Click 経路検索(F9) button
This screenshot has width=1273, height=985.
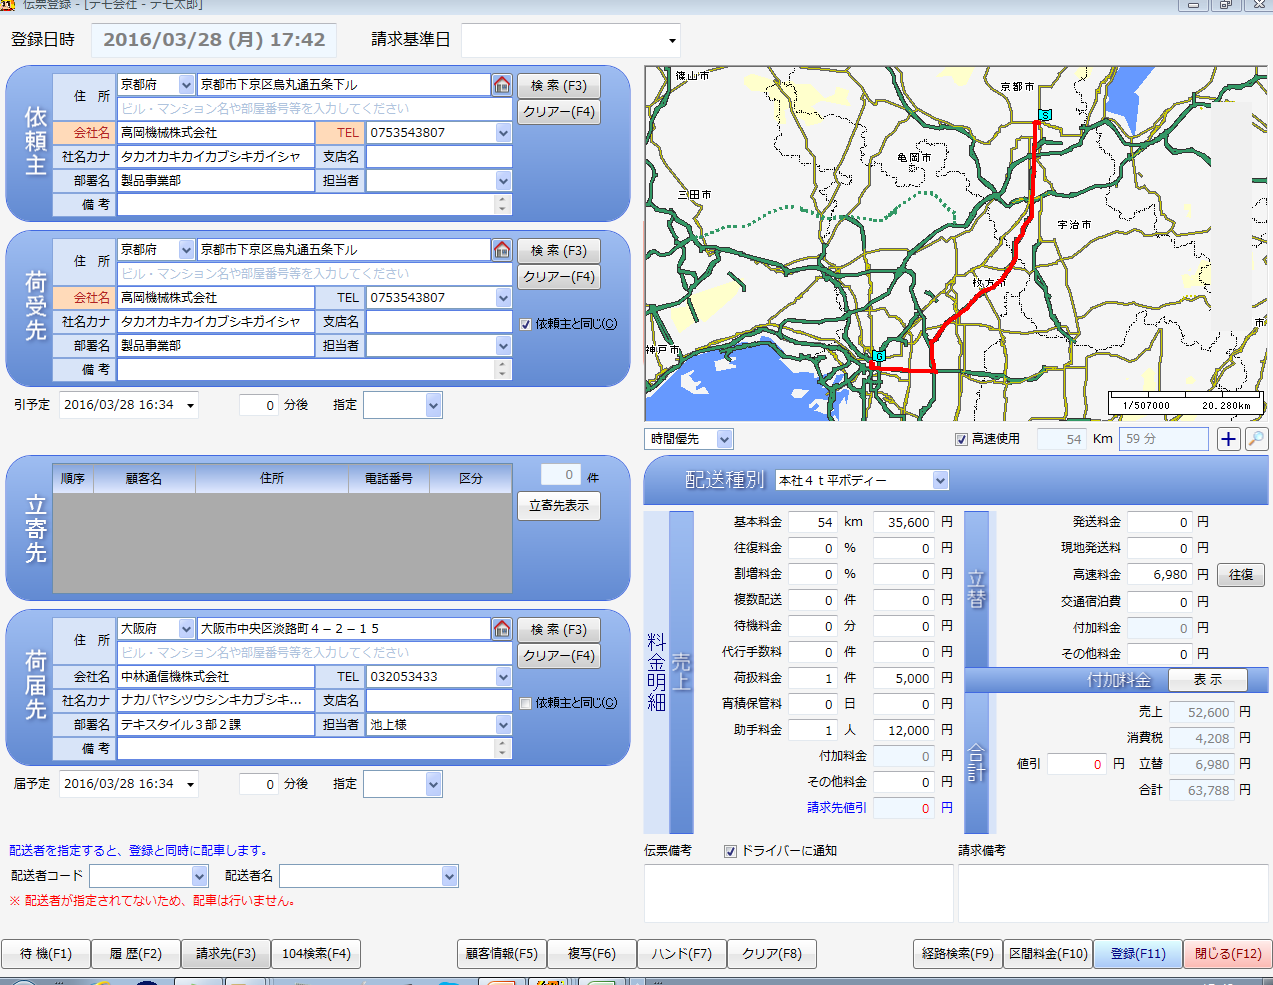pos(958,954)
